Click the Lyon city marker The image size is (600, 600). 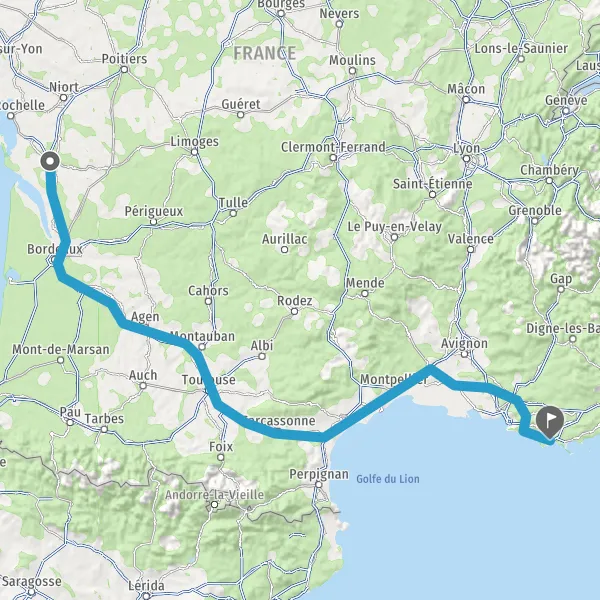click(466, 158)
